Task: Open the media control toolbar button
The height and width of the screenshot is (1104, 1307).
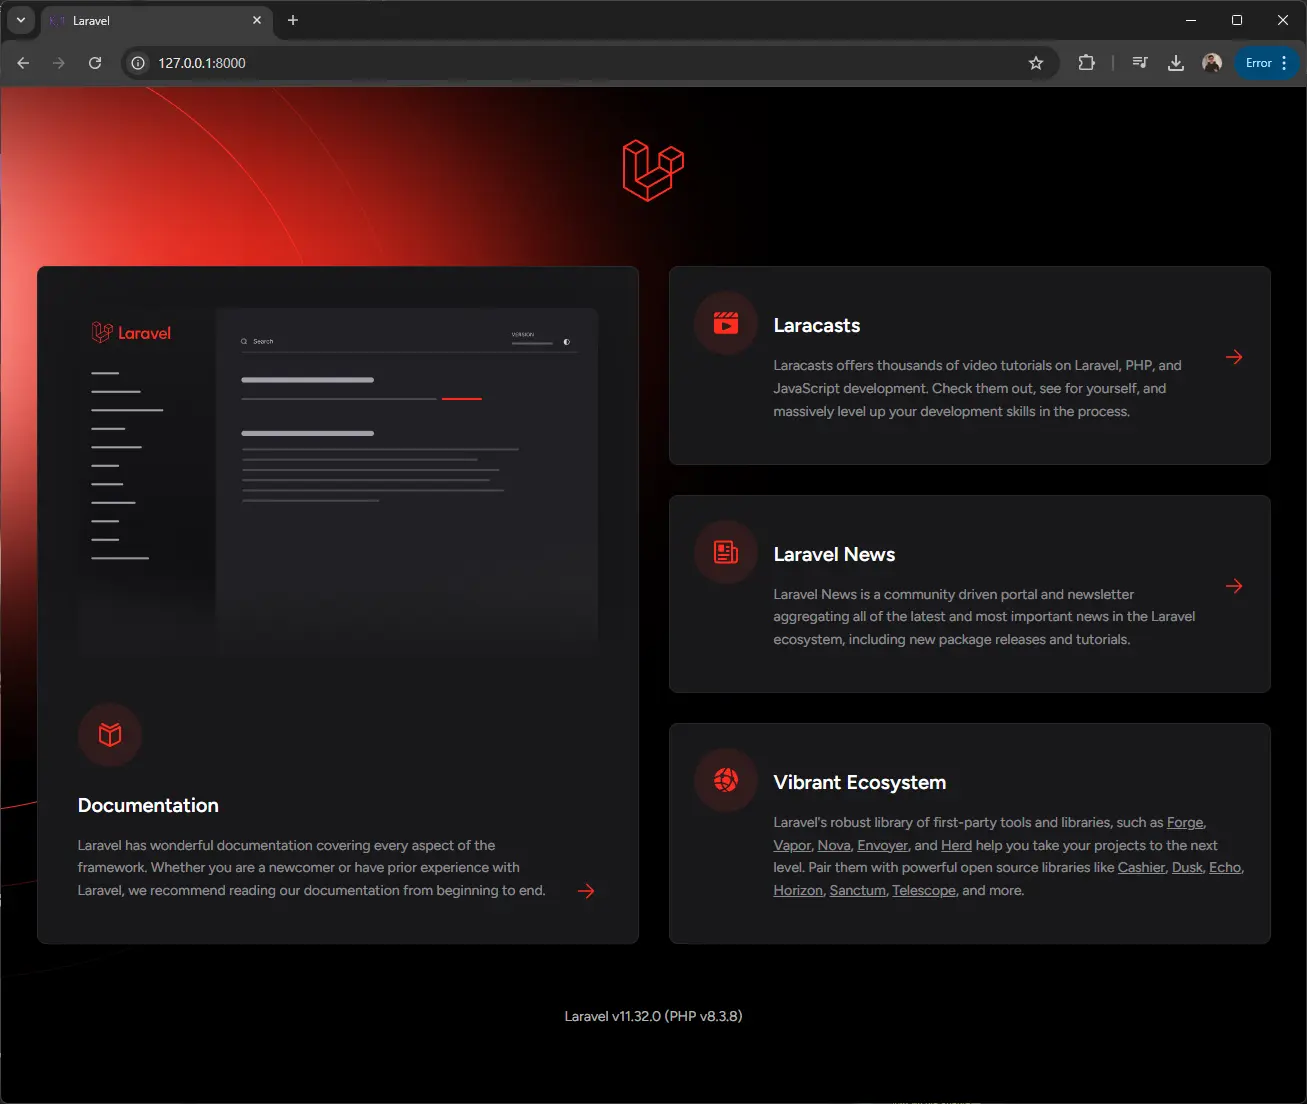Action: pyautogui.click(x=1140, y=63)
